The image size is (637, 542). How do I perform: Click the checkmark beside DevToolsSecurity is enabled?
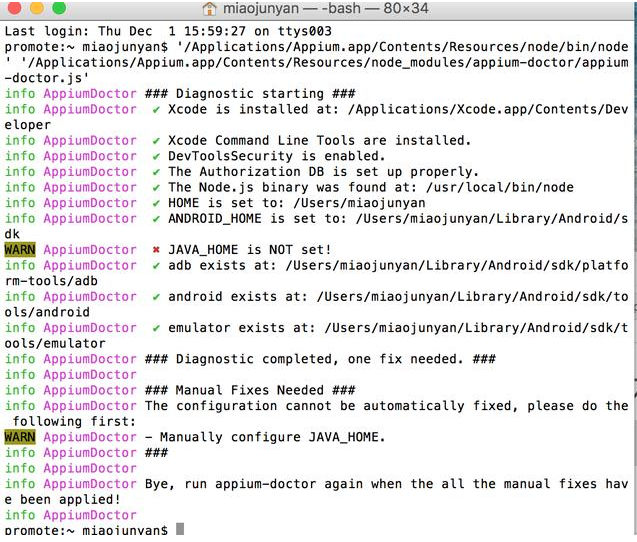click(x=156, y=156)
